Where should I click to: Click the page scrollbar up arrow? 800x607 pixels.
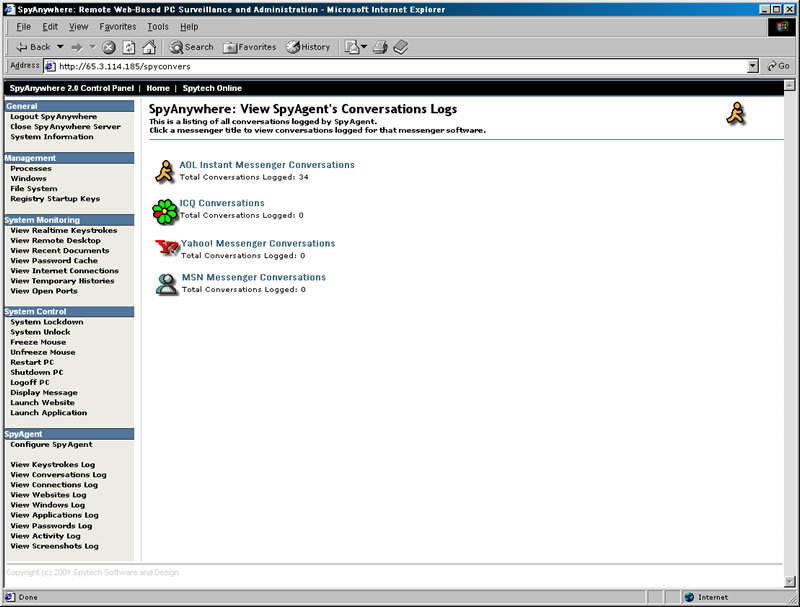pos(789,86)
